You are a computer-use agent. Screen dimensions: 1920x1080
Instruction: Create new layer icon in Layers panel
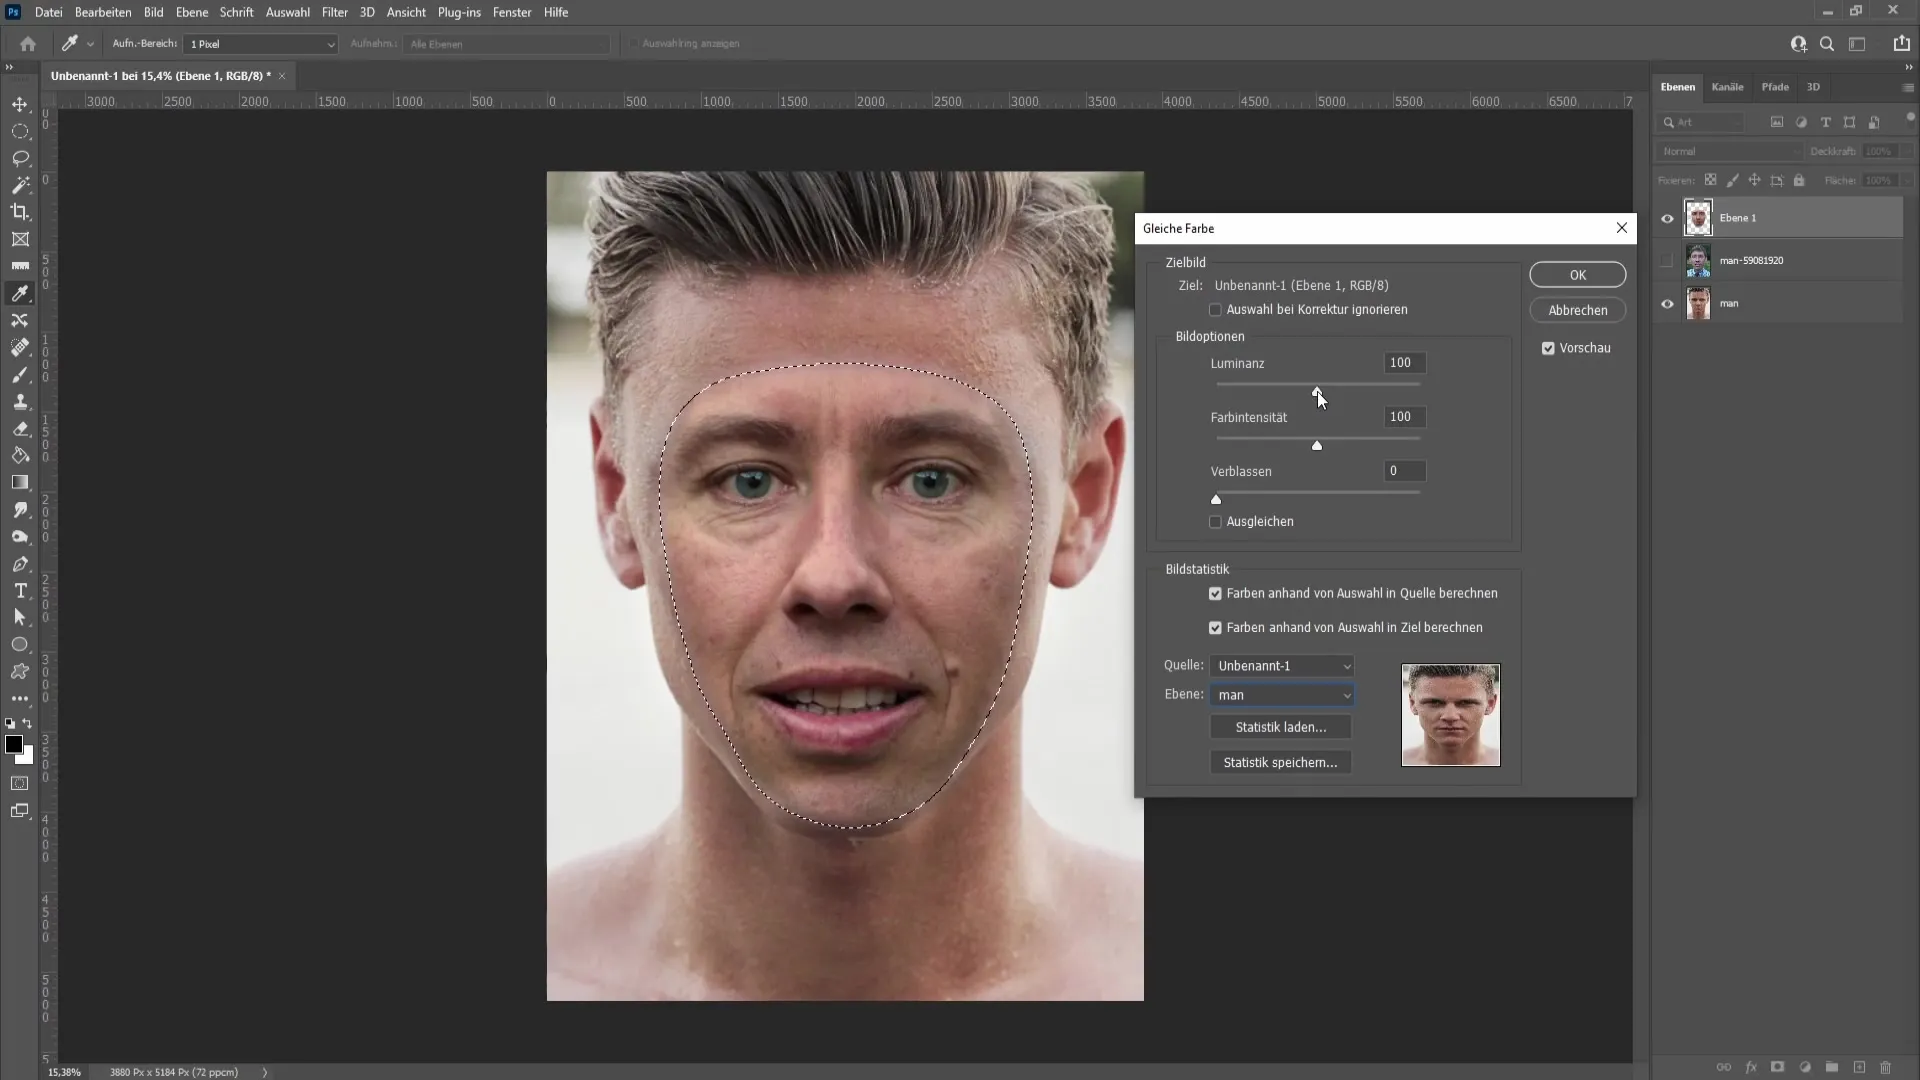pyautogui.click(x=1859, y=1067)
